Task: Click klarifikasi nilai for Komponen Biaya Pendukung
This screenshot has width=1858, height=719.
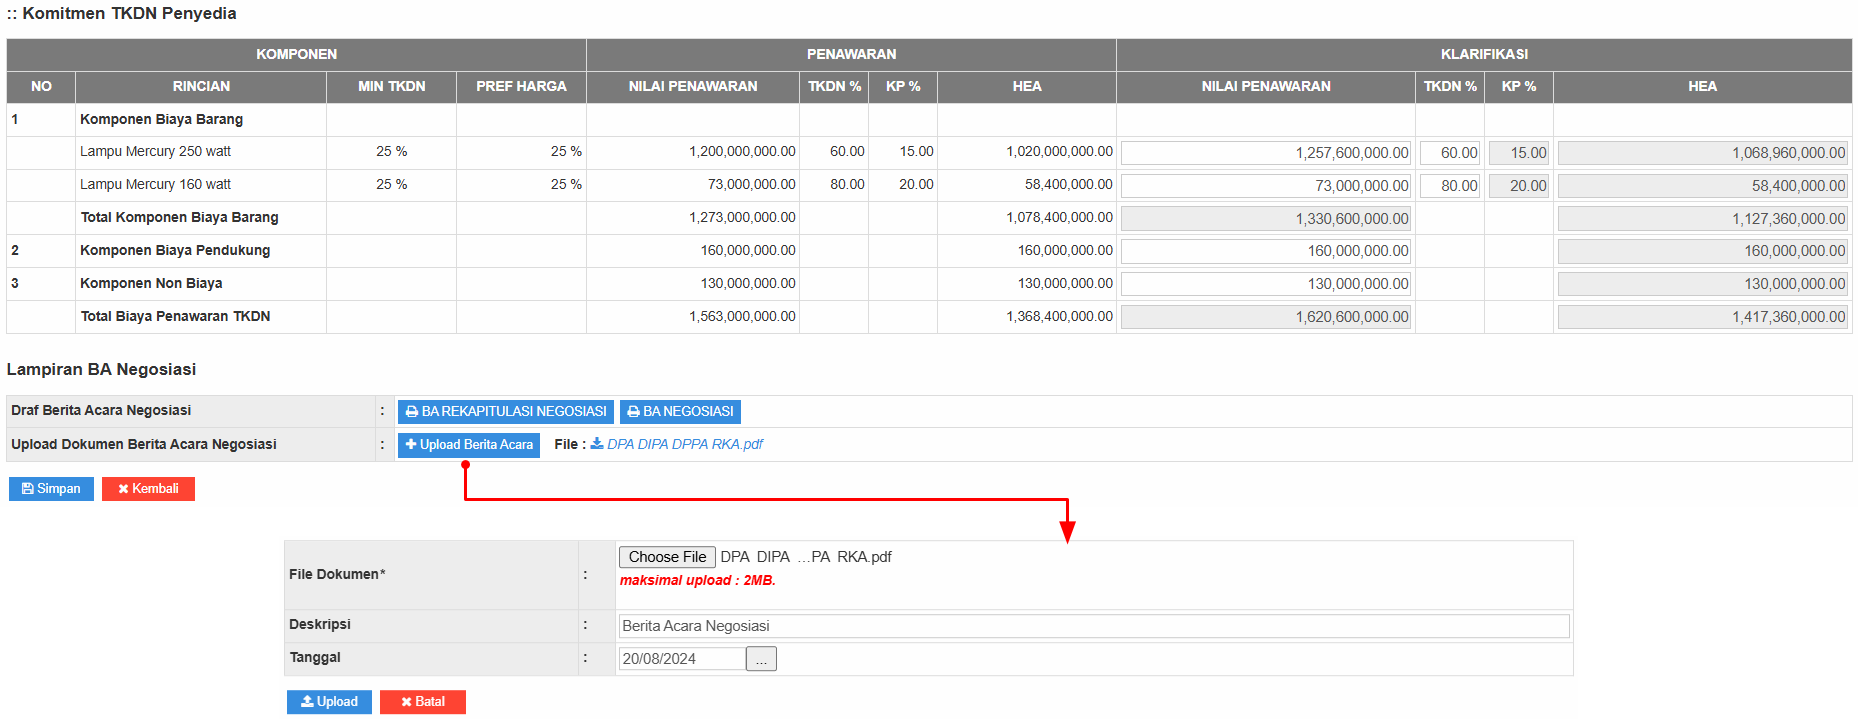Action: 1265,251
